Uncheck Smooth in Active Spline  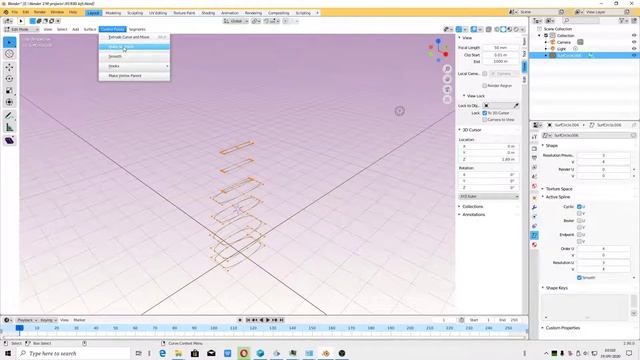pyautogui.click(x=579, y=278)
